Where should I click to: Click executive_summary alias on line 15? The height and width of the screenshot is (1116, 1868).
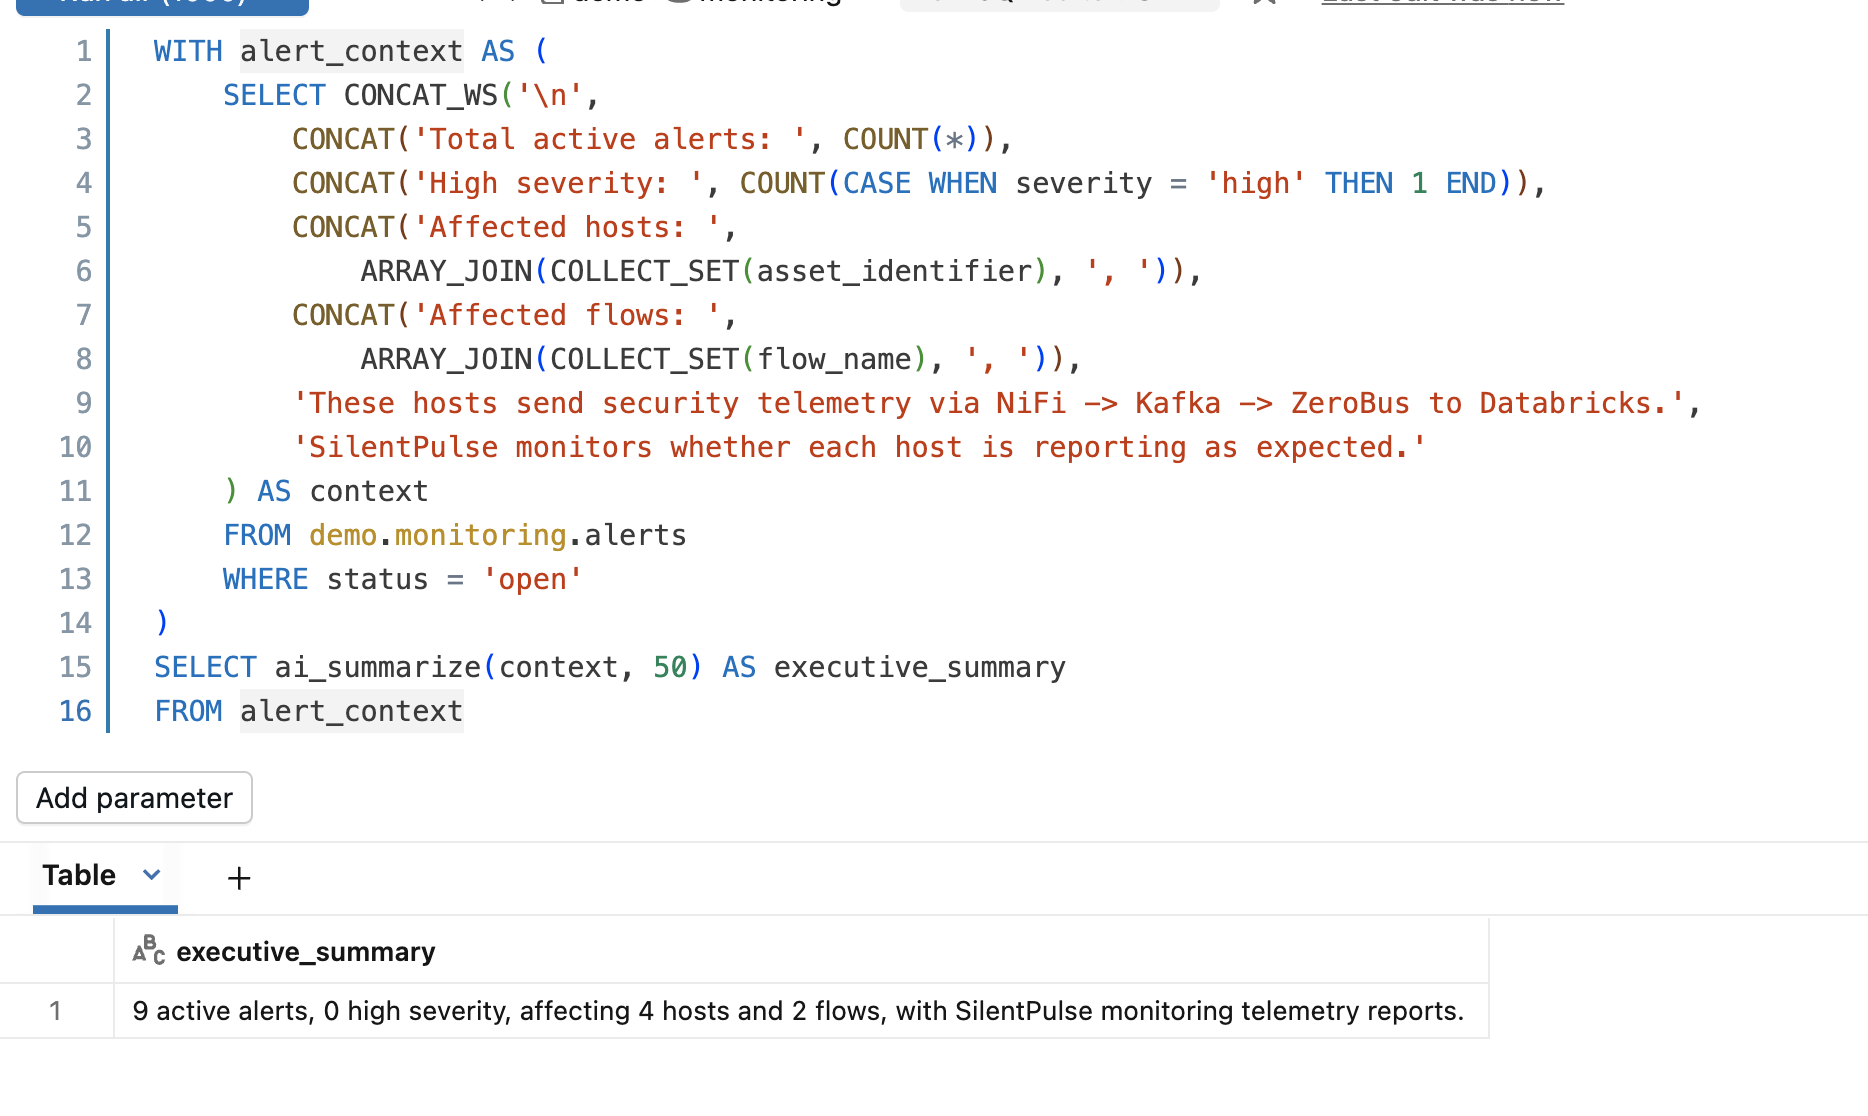click(x=920, y=667)
